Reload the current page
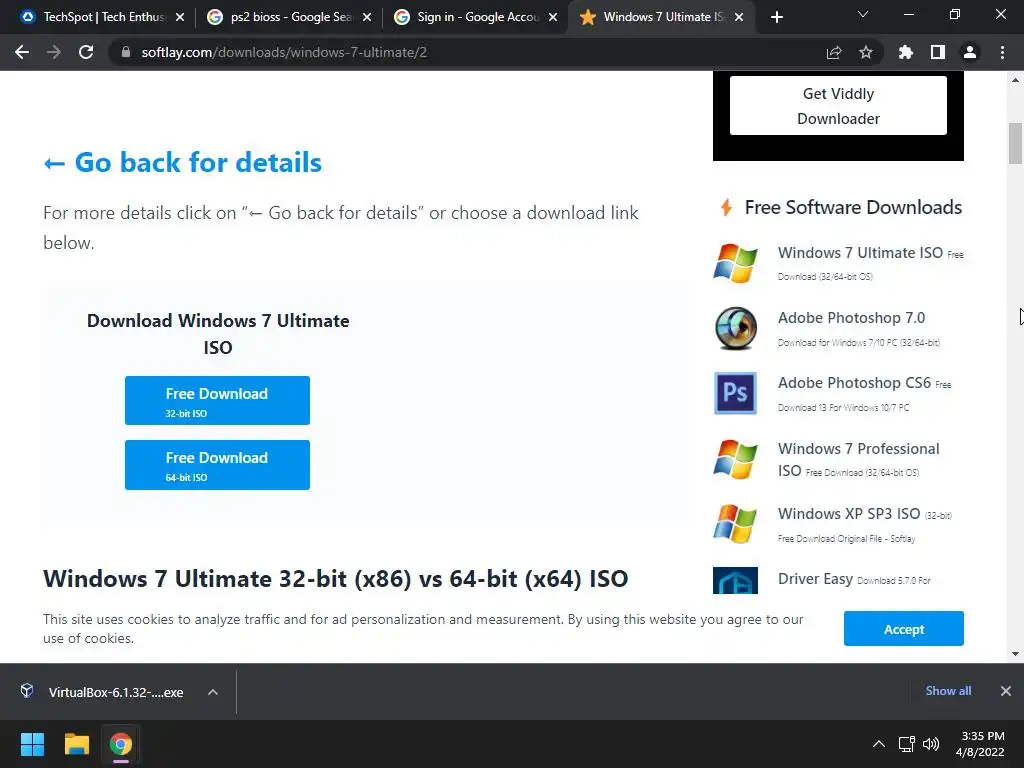Viewport: 1024px width, 768px height. click(86, 52)
